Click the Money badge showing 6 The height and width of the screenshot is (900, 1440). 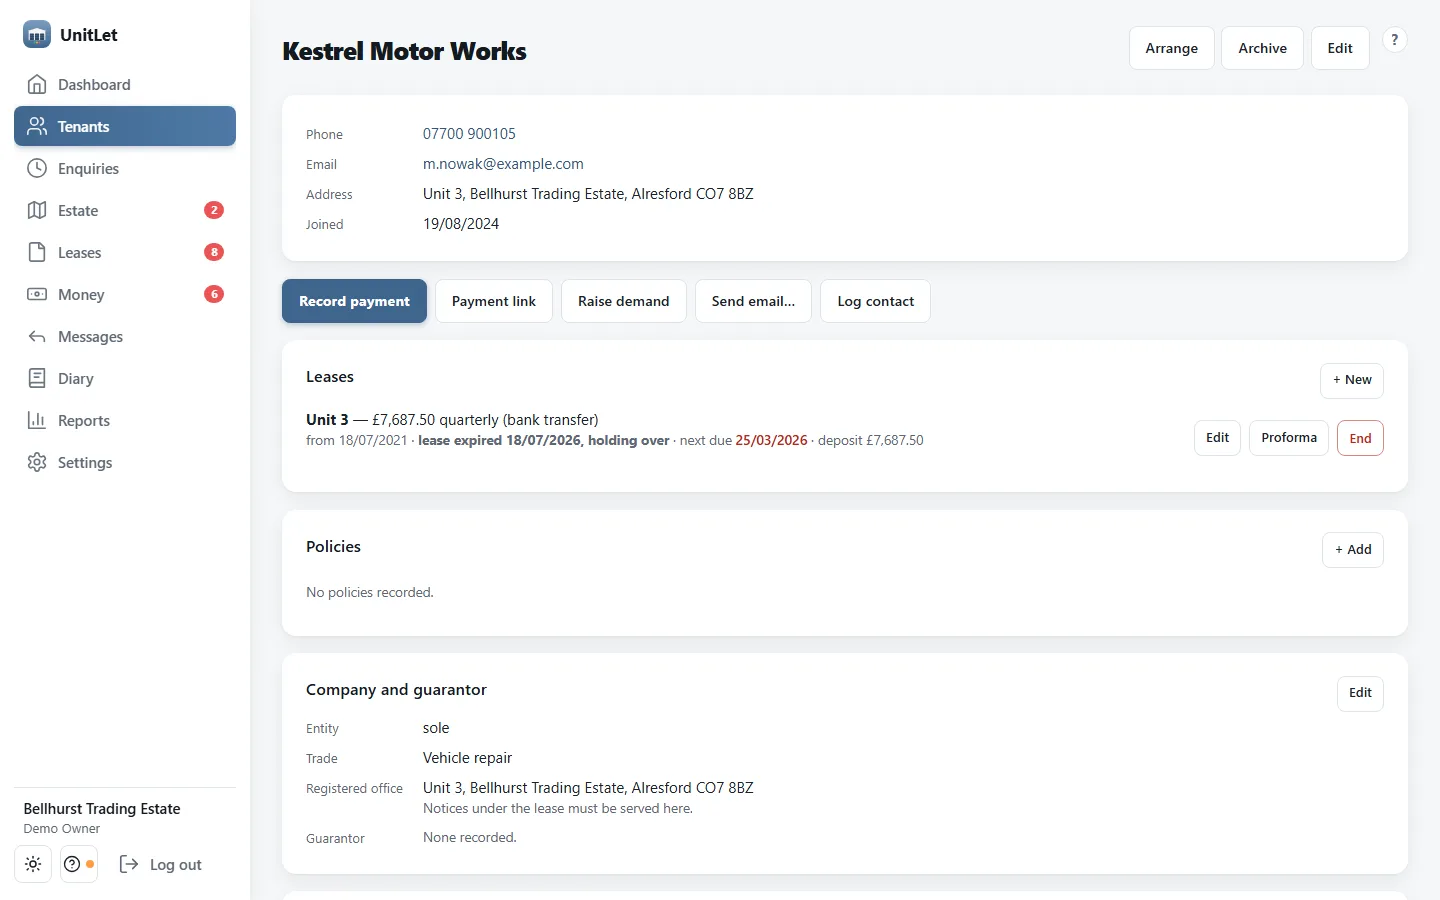coord(214,294)
